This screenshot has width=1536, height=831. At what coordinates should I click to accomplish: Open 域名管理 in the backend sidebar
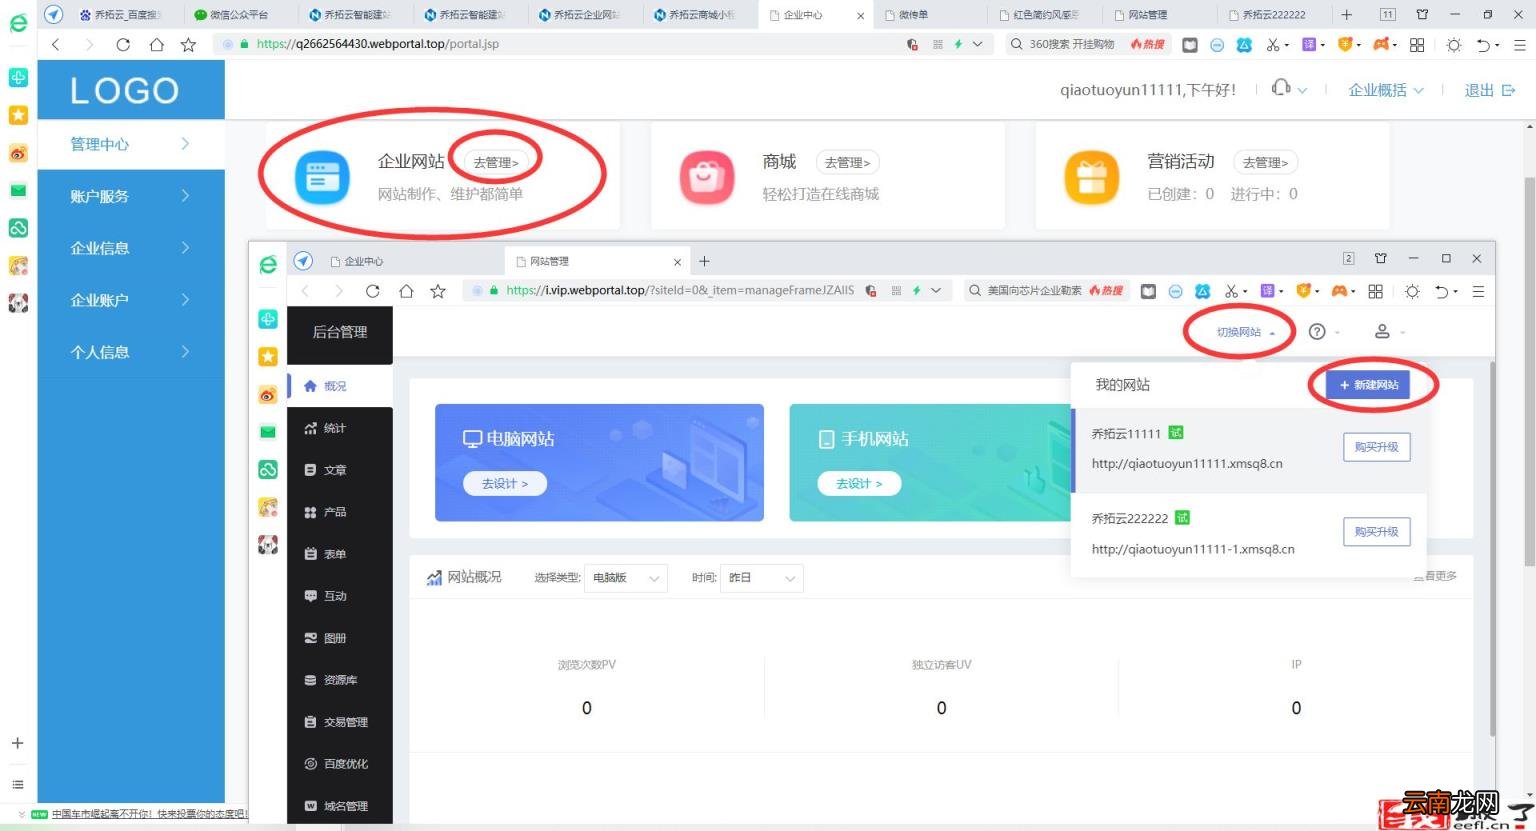click(340, 806)
